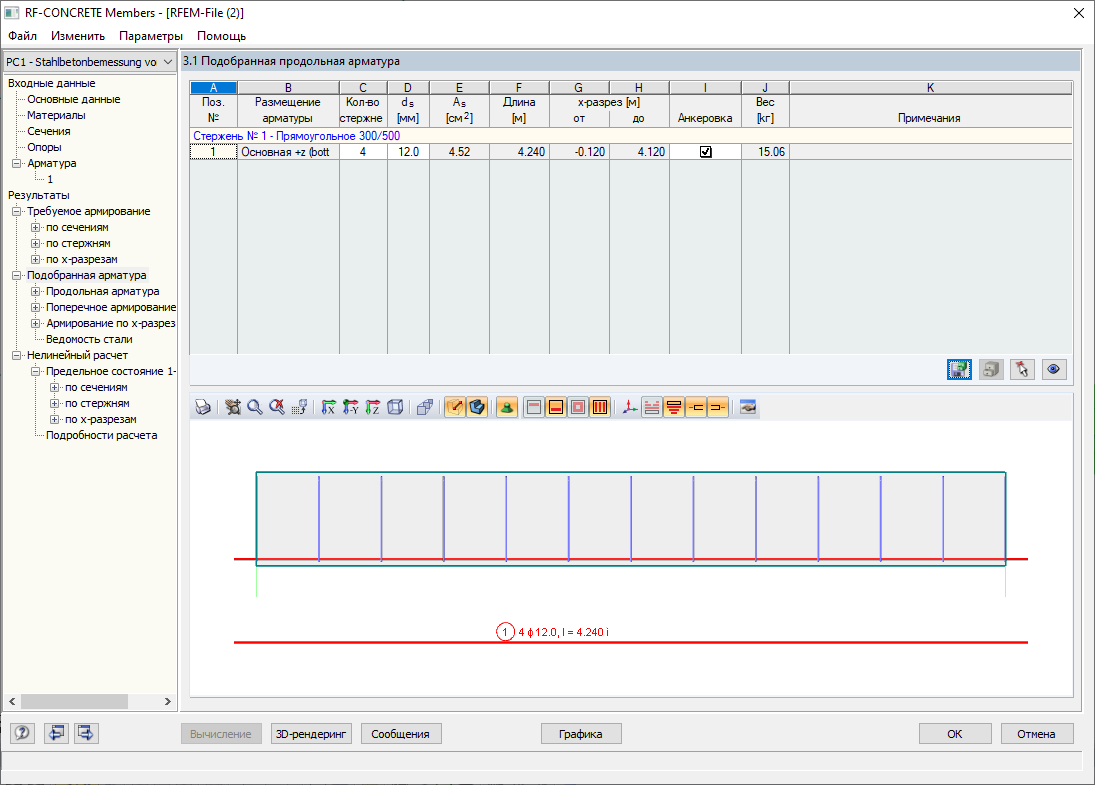Open the Файл menu
Viewport: 1095px width, 785px height.
click(22, 36)
